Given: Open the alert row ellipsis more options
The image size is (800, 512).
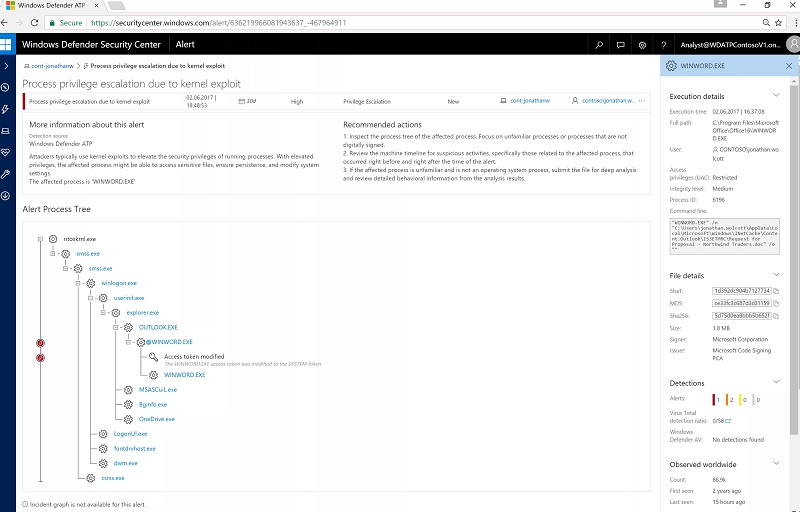Looking at the screenshot, I should (x=642, y=101).
